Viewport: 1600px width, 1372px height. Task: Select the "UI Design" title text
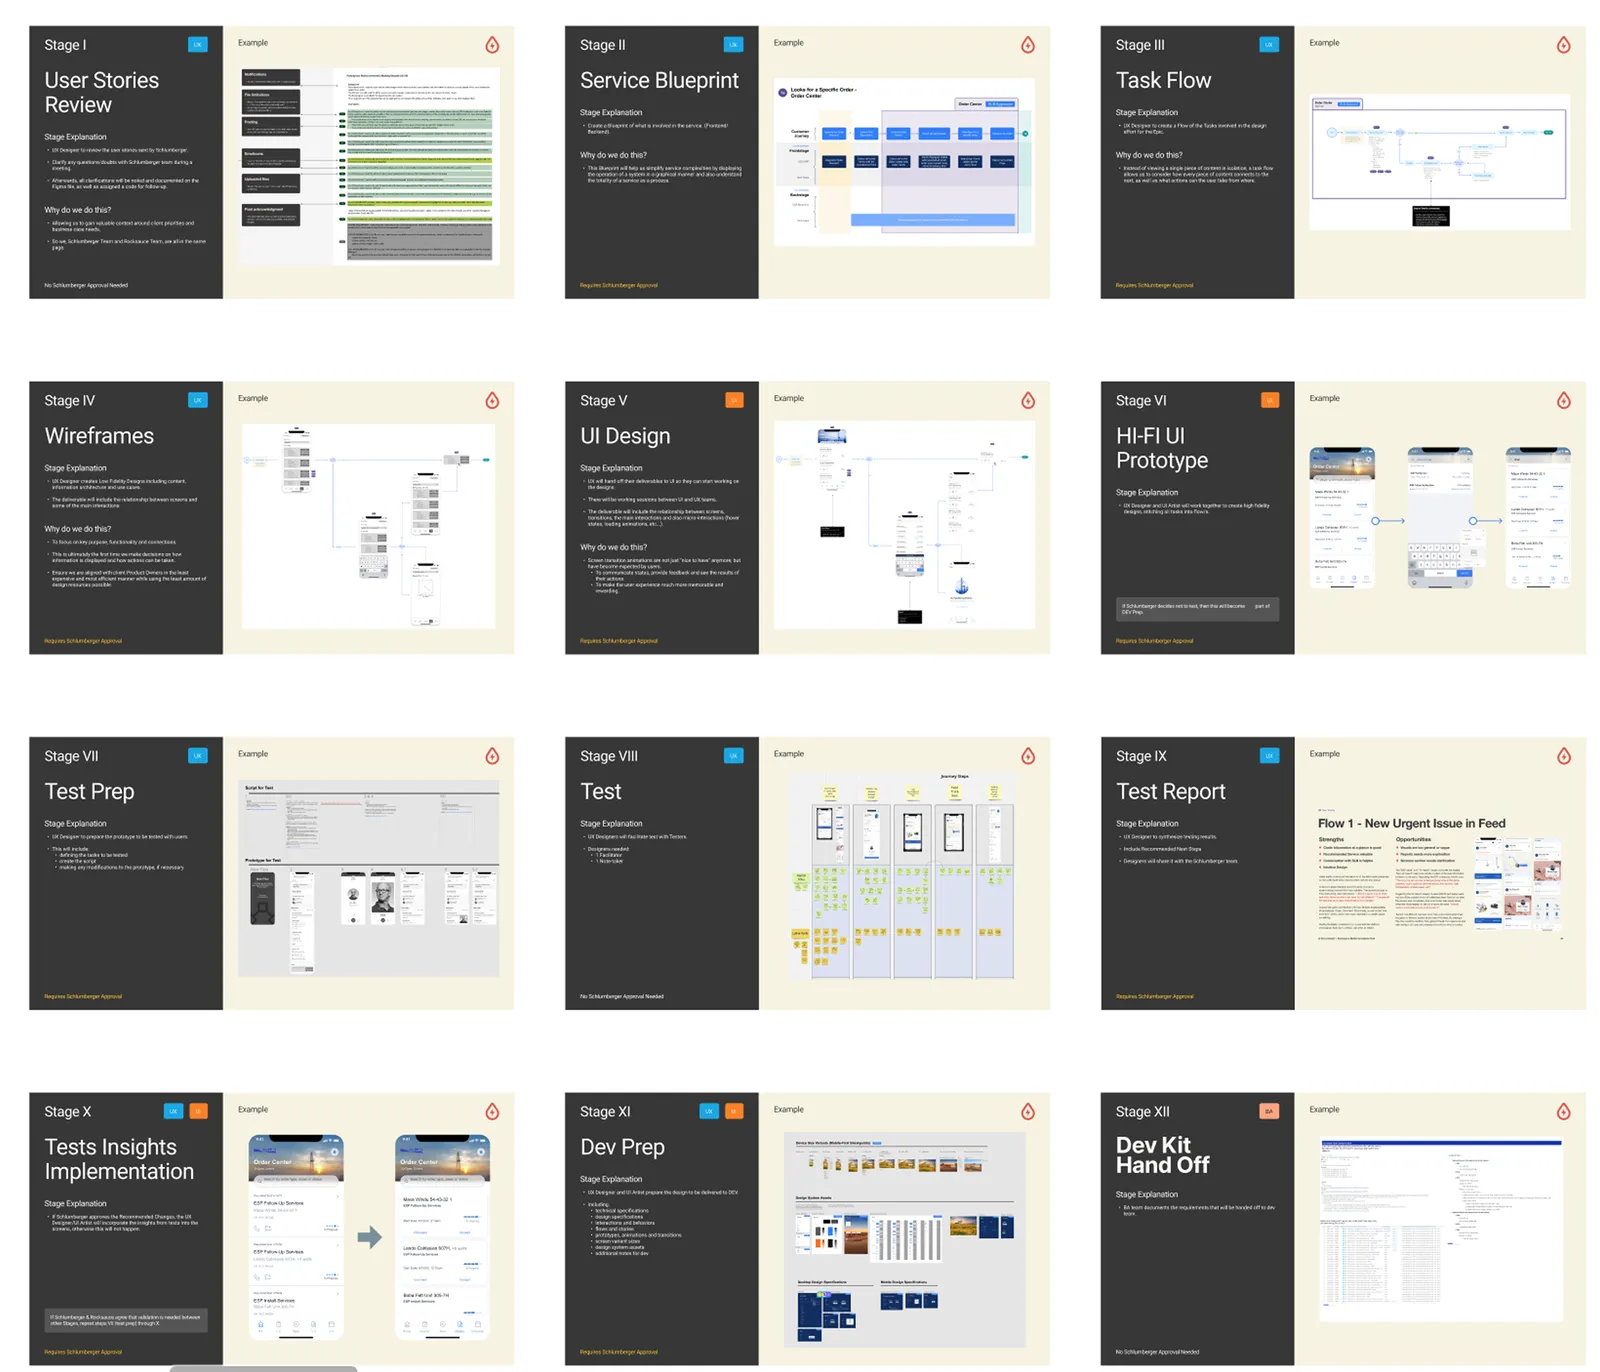(625, 436)
